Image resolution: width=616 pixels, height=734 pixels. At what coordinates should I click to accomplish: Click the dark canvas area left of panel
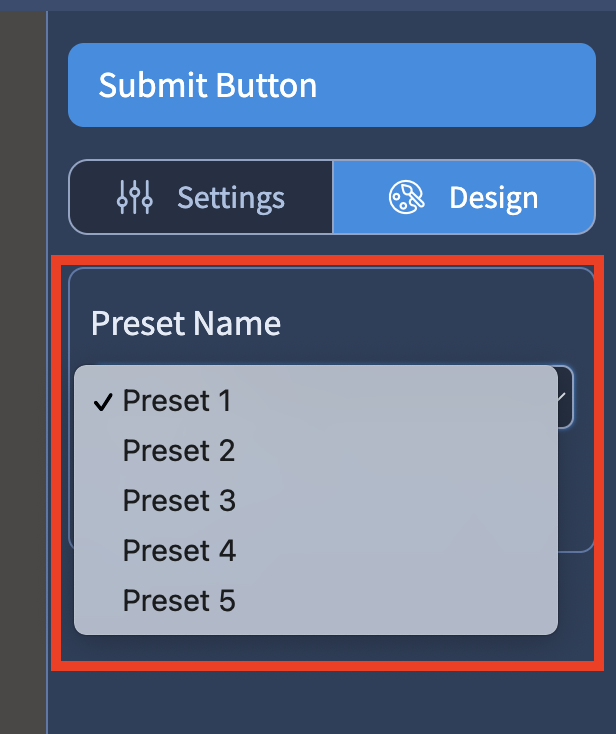pyautogui.click(x=23, y=372)
